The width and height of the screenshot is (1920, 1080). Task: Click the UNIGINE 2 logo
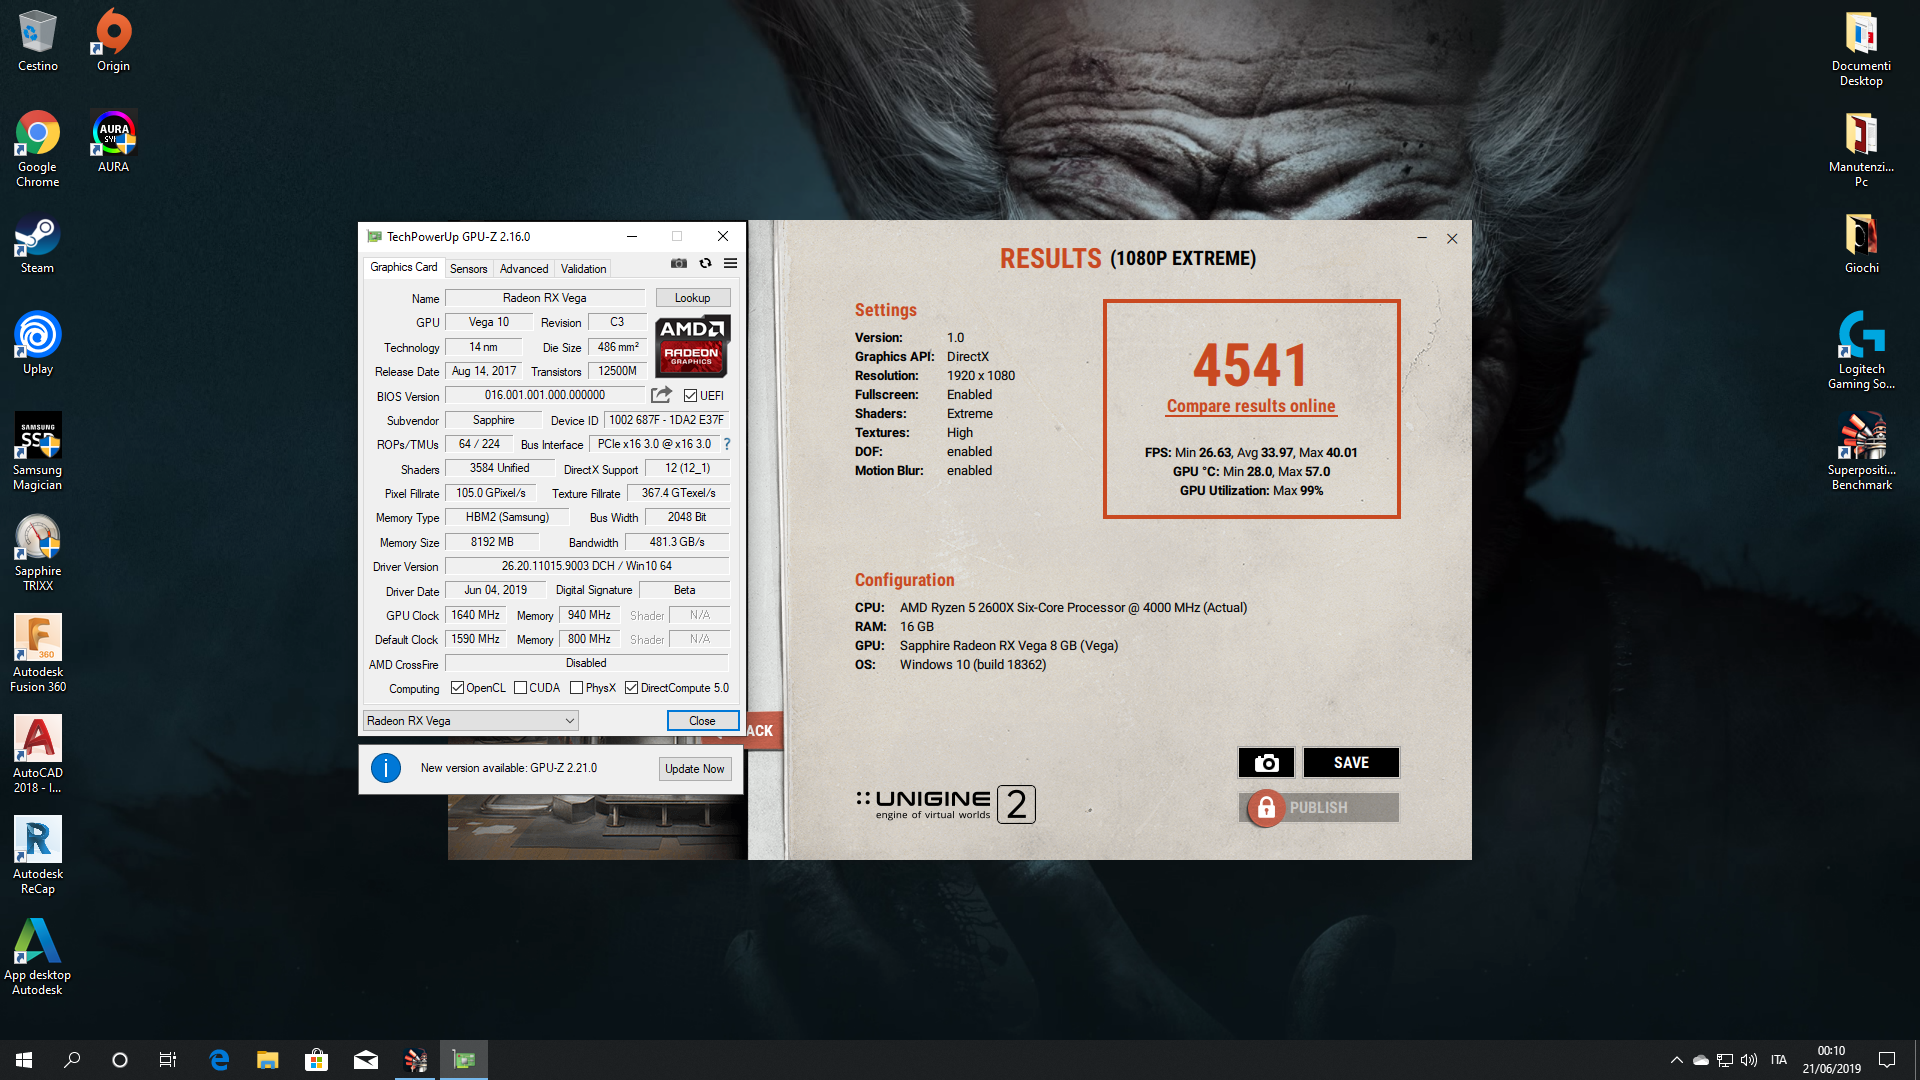pyautogui.click(x=945, y=804)
